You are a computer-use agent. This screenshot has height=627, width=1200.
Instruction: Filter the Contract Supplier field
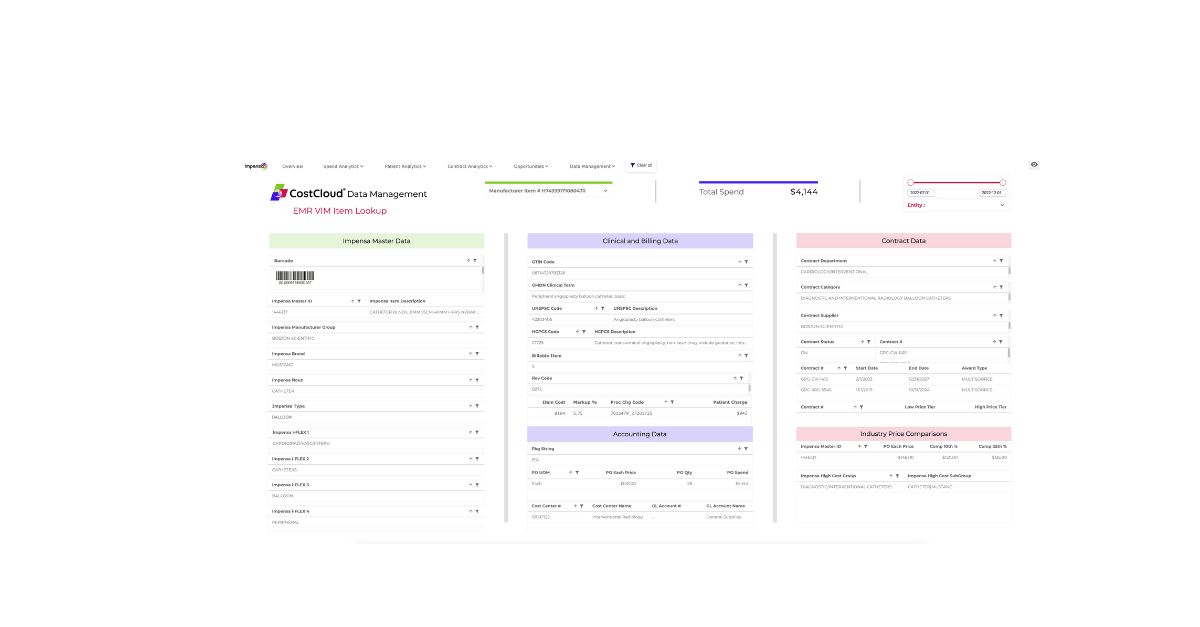pos(1004,315)
